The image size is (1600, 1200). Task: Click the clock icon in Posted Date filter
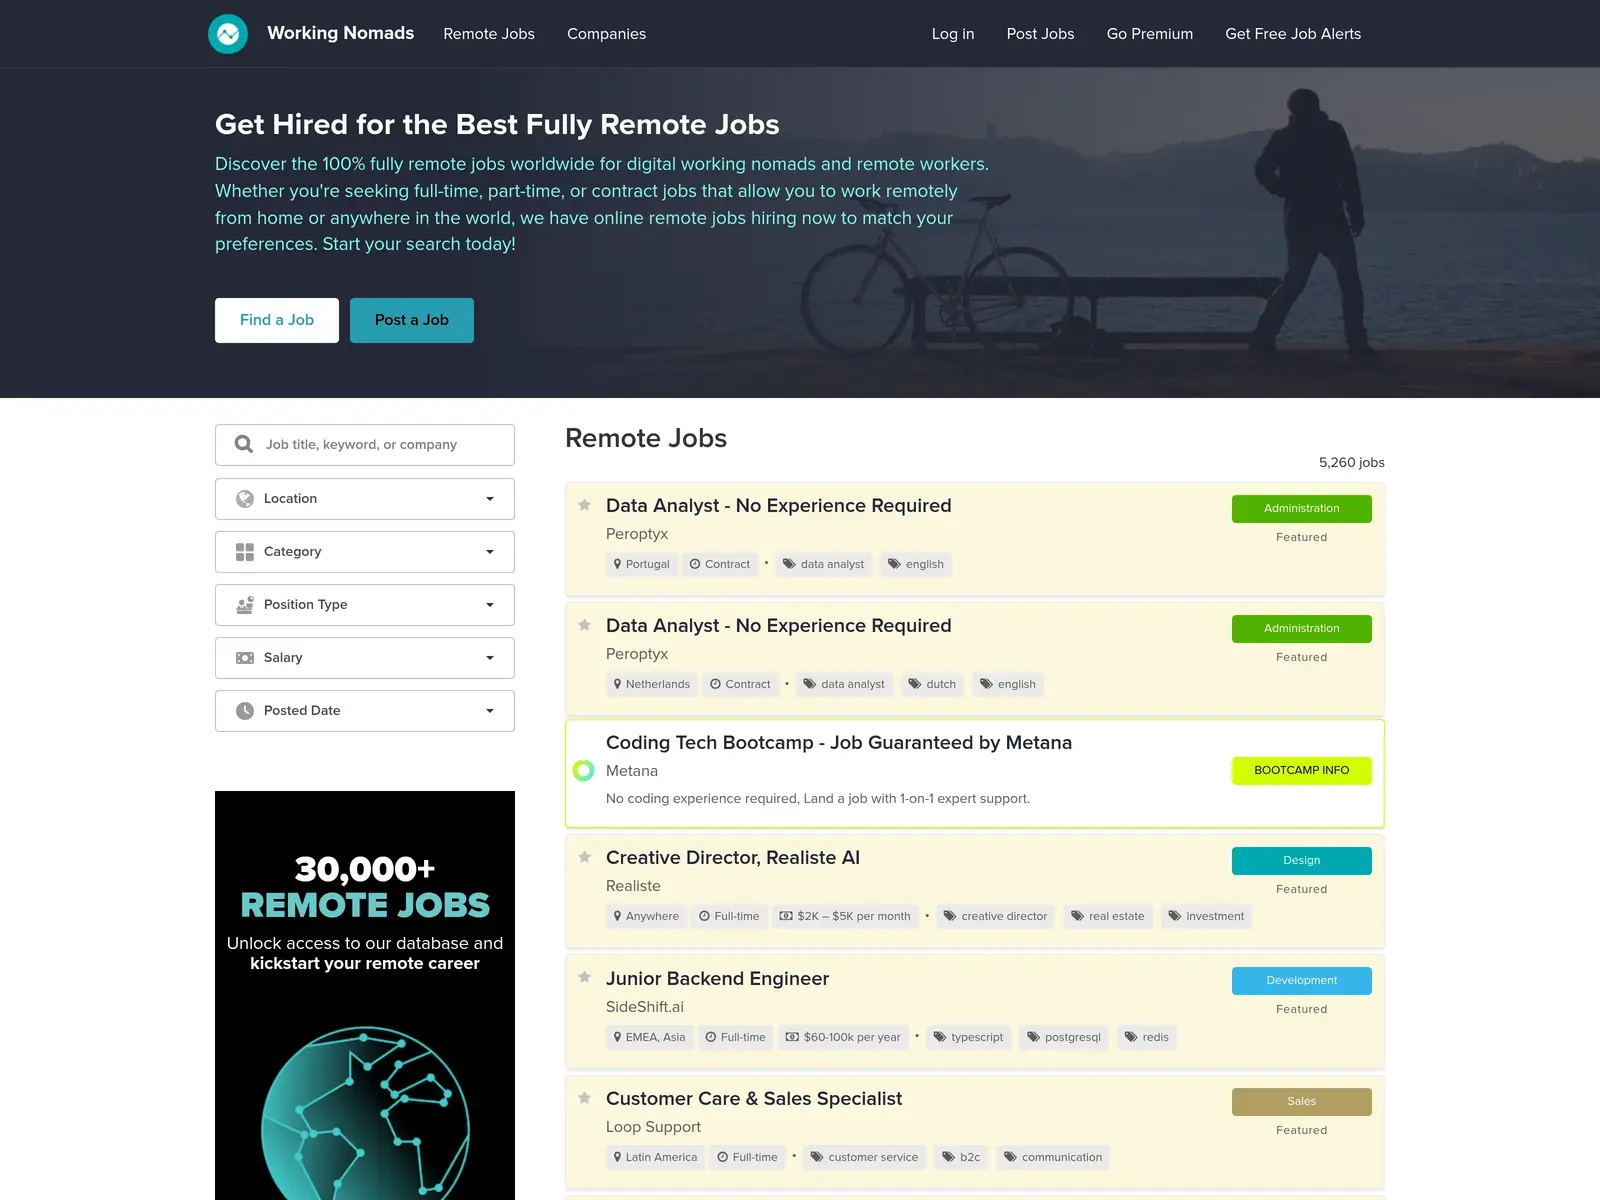coord(245,711)
